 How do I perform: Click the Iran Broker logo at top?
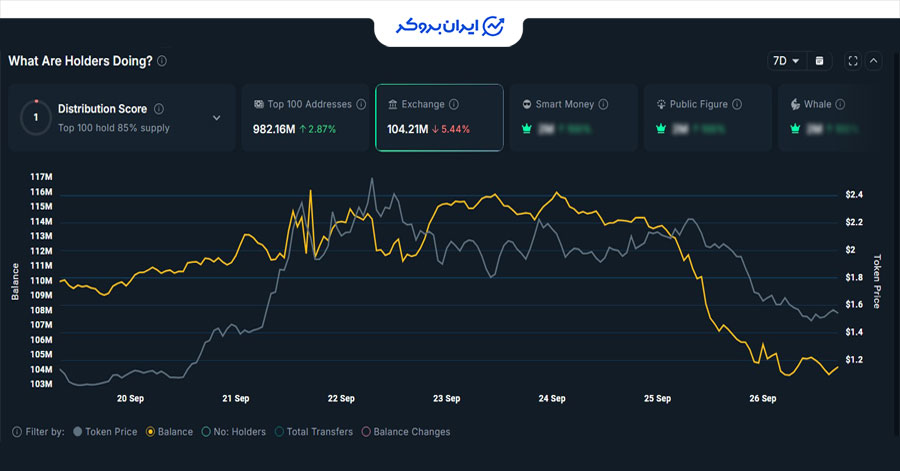tap(449, 25)
